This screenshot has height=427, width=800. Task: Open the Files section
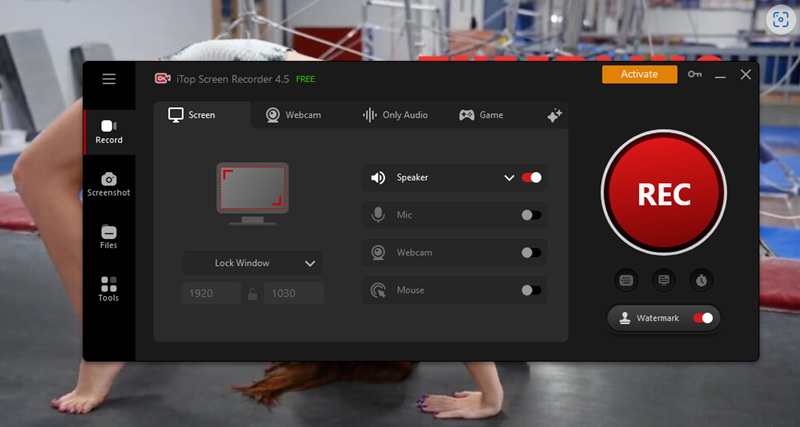109,237
